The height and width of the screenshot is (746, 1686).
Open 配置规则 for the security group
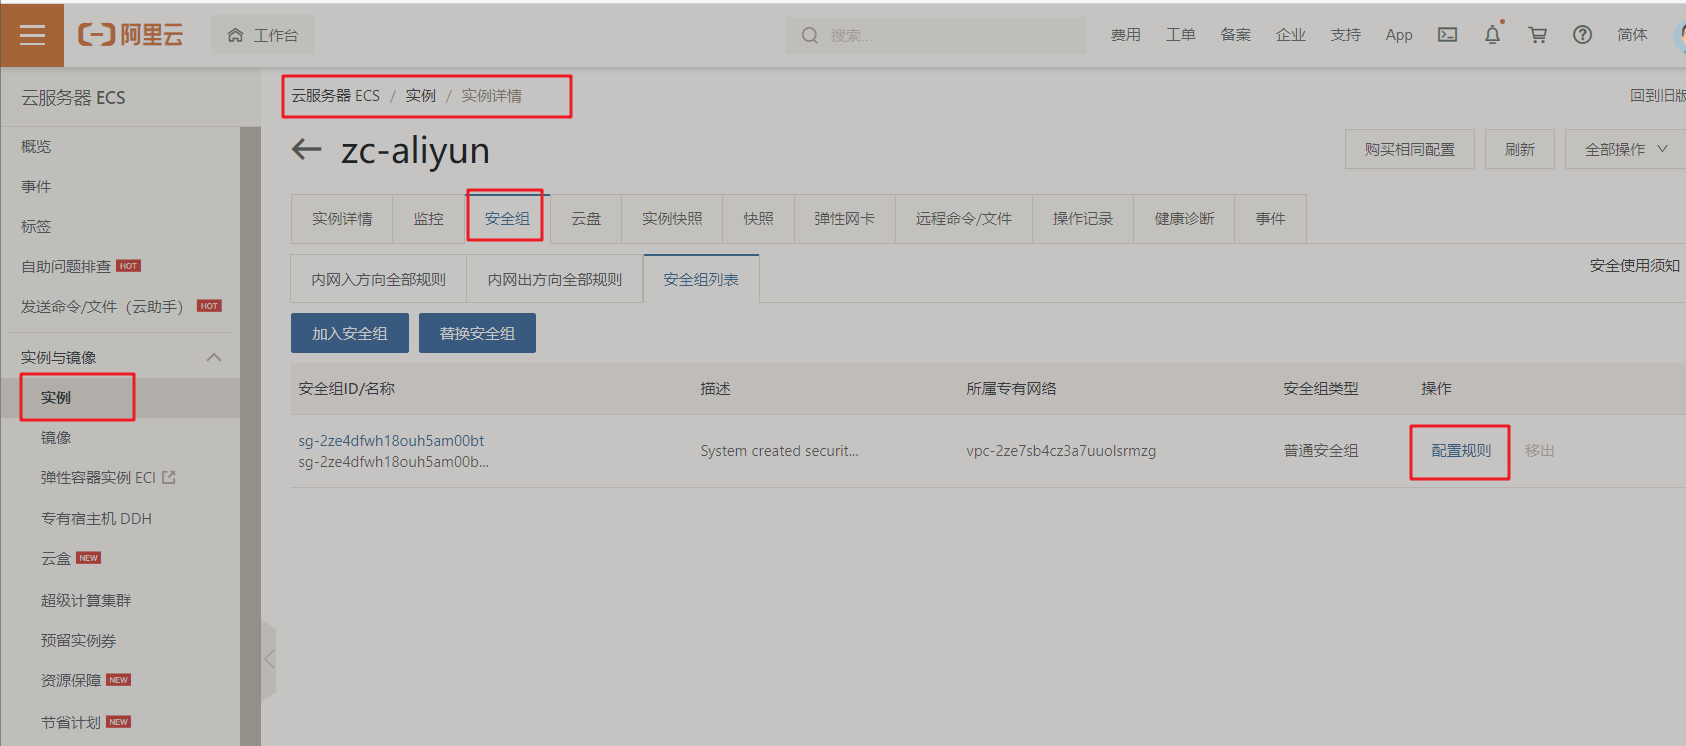pyautogui.click(x=1461, y=451)
